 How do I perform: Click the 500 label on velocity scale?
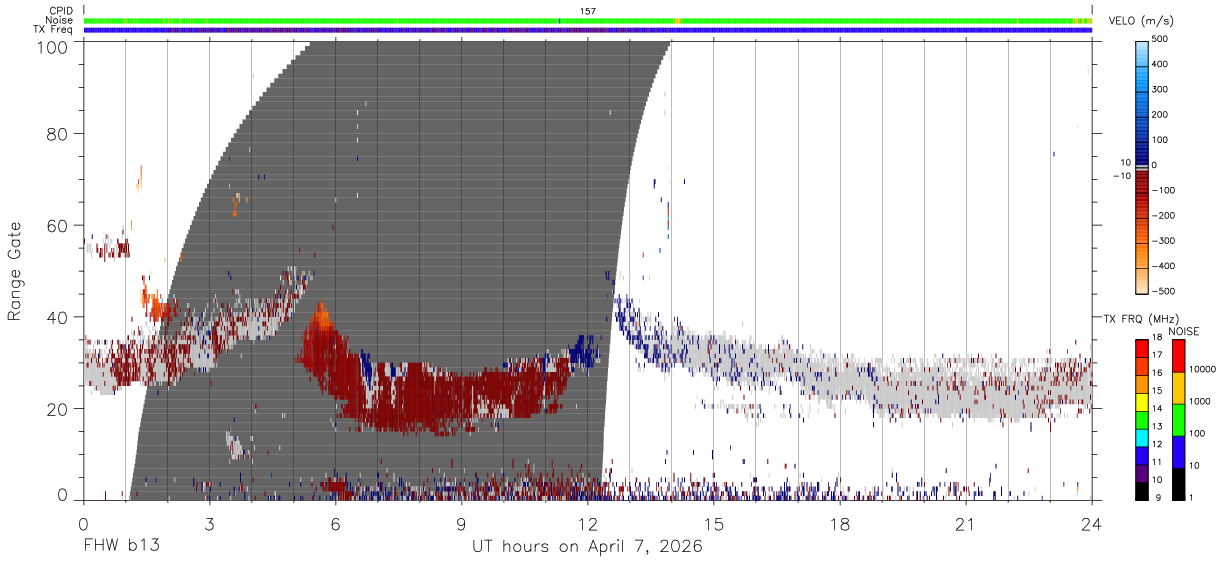(x=1160, y=39)
